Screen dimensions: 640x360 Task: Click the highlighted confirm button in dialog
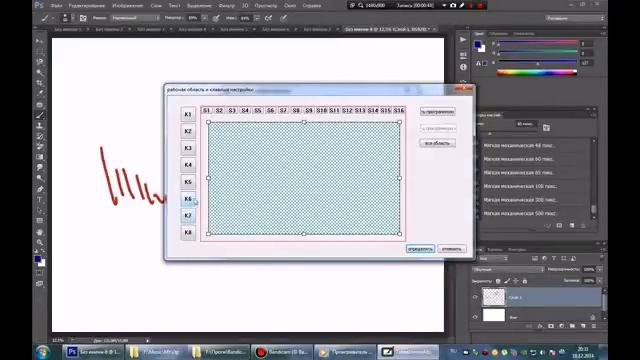pyautogui.click(x=420, y=249)
